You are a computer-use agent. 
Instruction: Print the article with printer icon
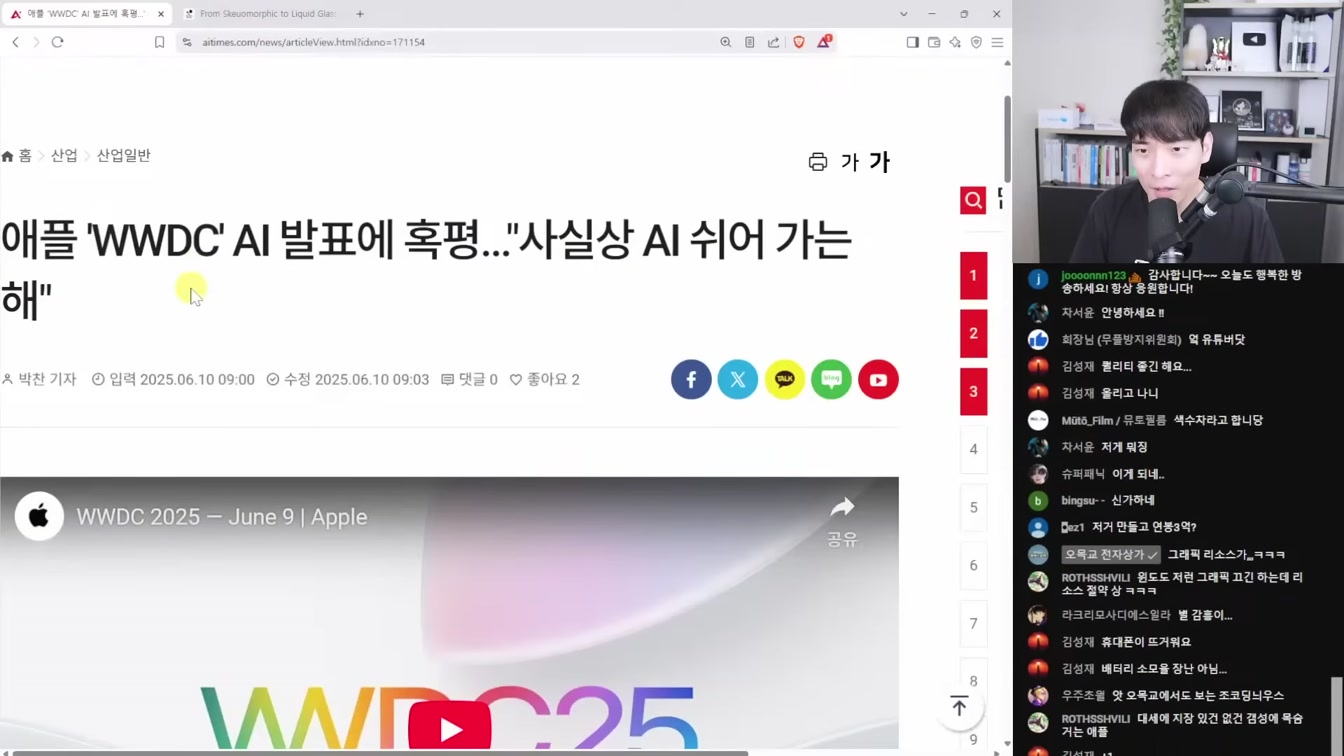click(x=818, y=162)
